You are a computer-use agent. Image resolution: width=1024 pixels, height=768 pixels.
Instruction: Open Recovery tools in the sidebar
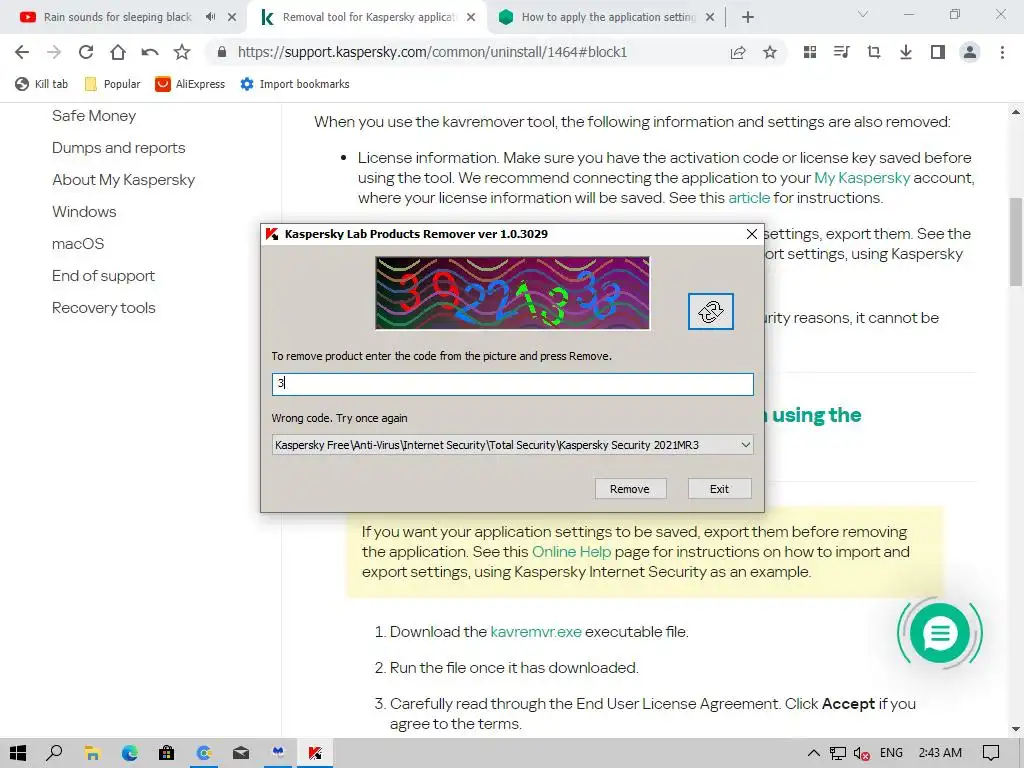click(104, 308)
